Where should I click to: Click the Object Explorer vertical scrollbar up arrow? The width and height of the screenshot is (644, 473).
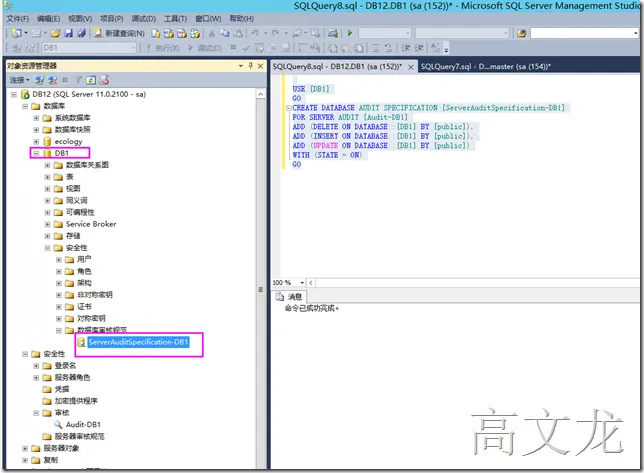pyautogui.click(x=260, y=94)
